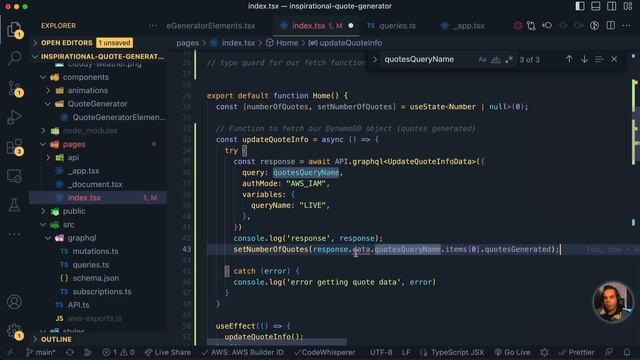Switch to the _app.tsx tab
The image size is (640, 360).
(463, 26)
